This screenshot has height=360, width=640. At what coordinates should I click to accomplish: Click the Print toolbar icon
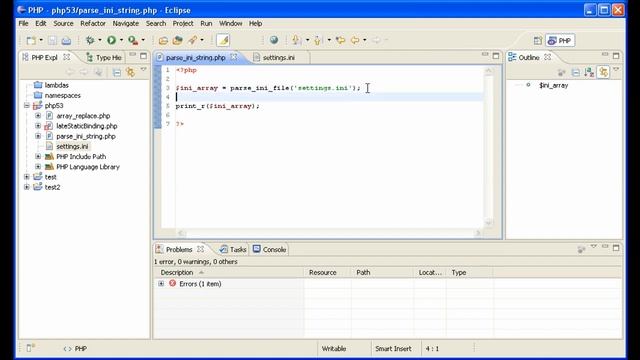coord(66,40)
